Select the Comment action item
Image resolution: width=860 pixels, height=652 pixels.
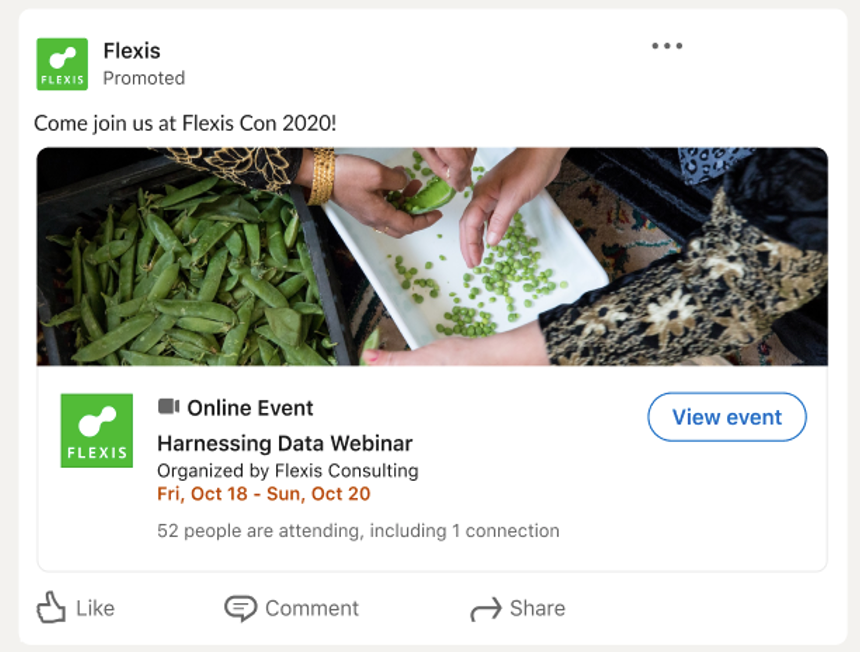click(x=292, y=608)
